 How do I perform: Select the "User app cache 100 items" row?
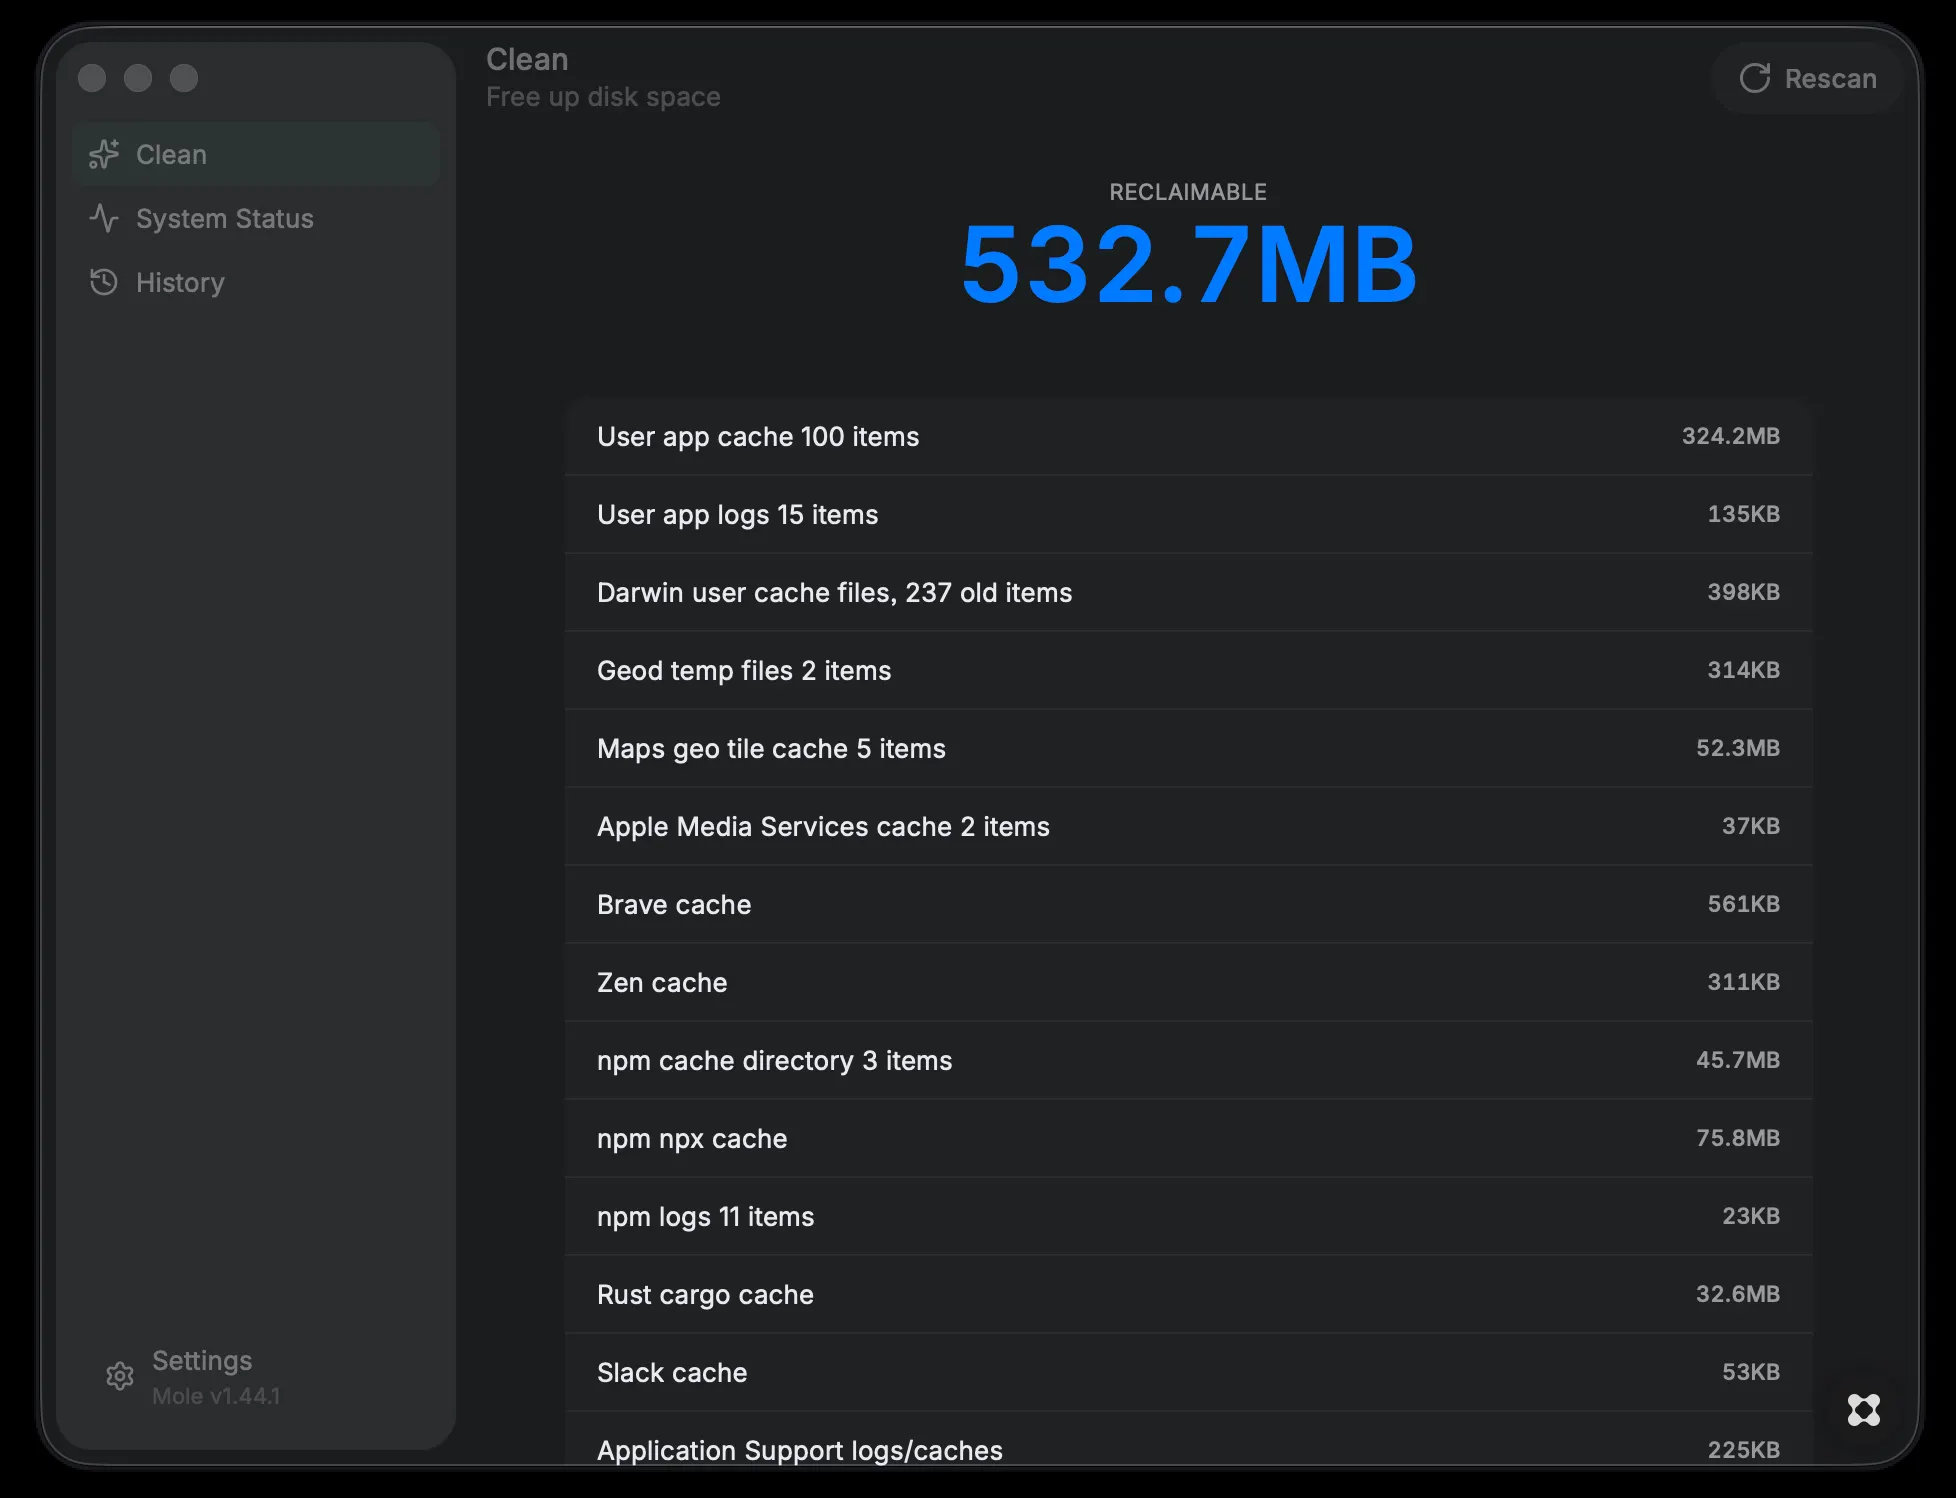(x=1188, y=436)
